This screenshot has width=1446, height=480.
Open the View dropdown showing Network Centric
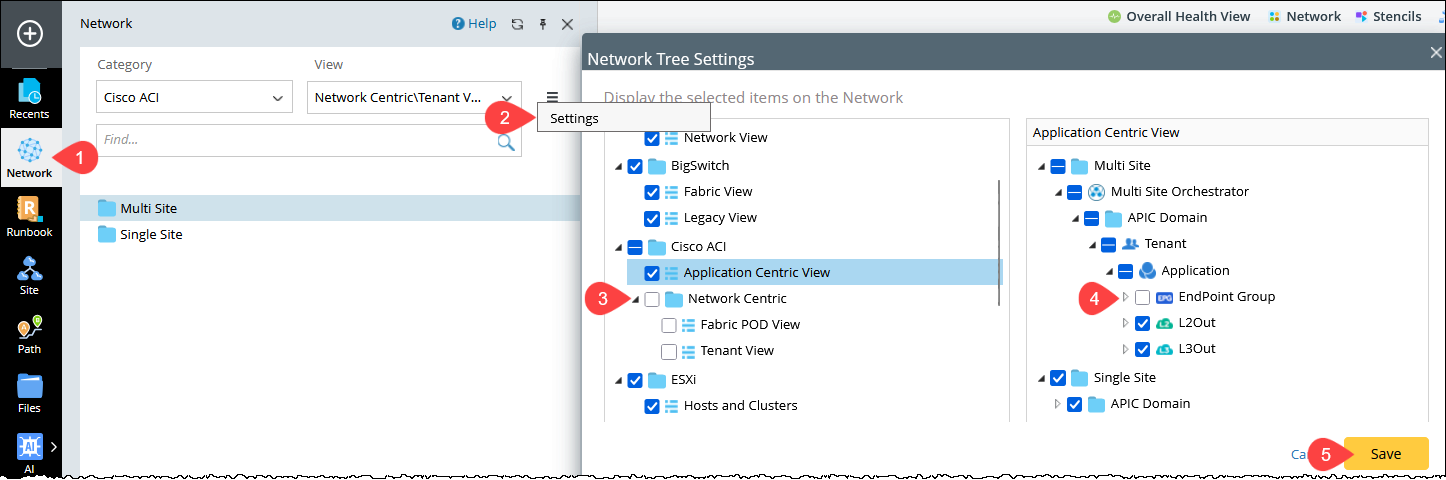tap(414, 98)
